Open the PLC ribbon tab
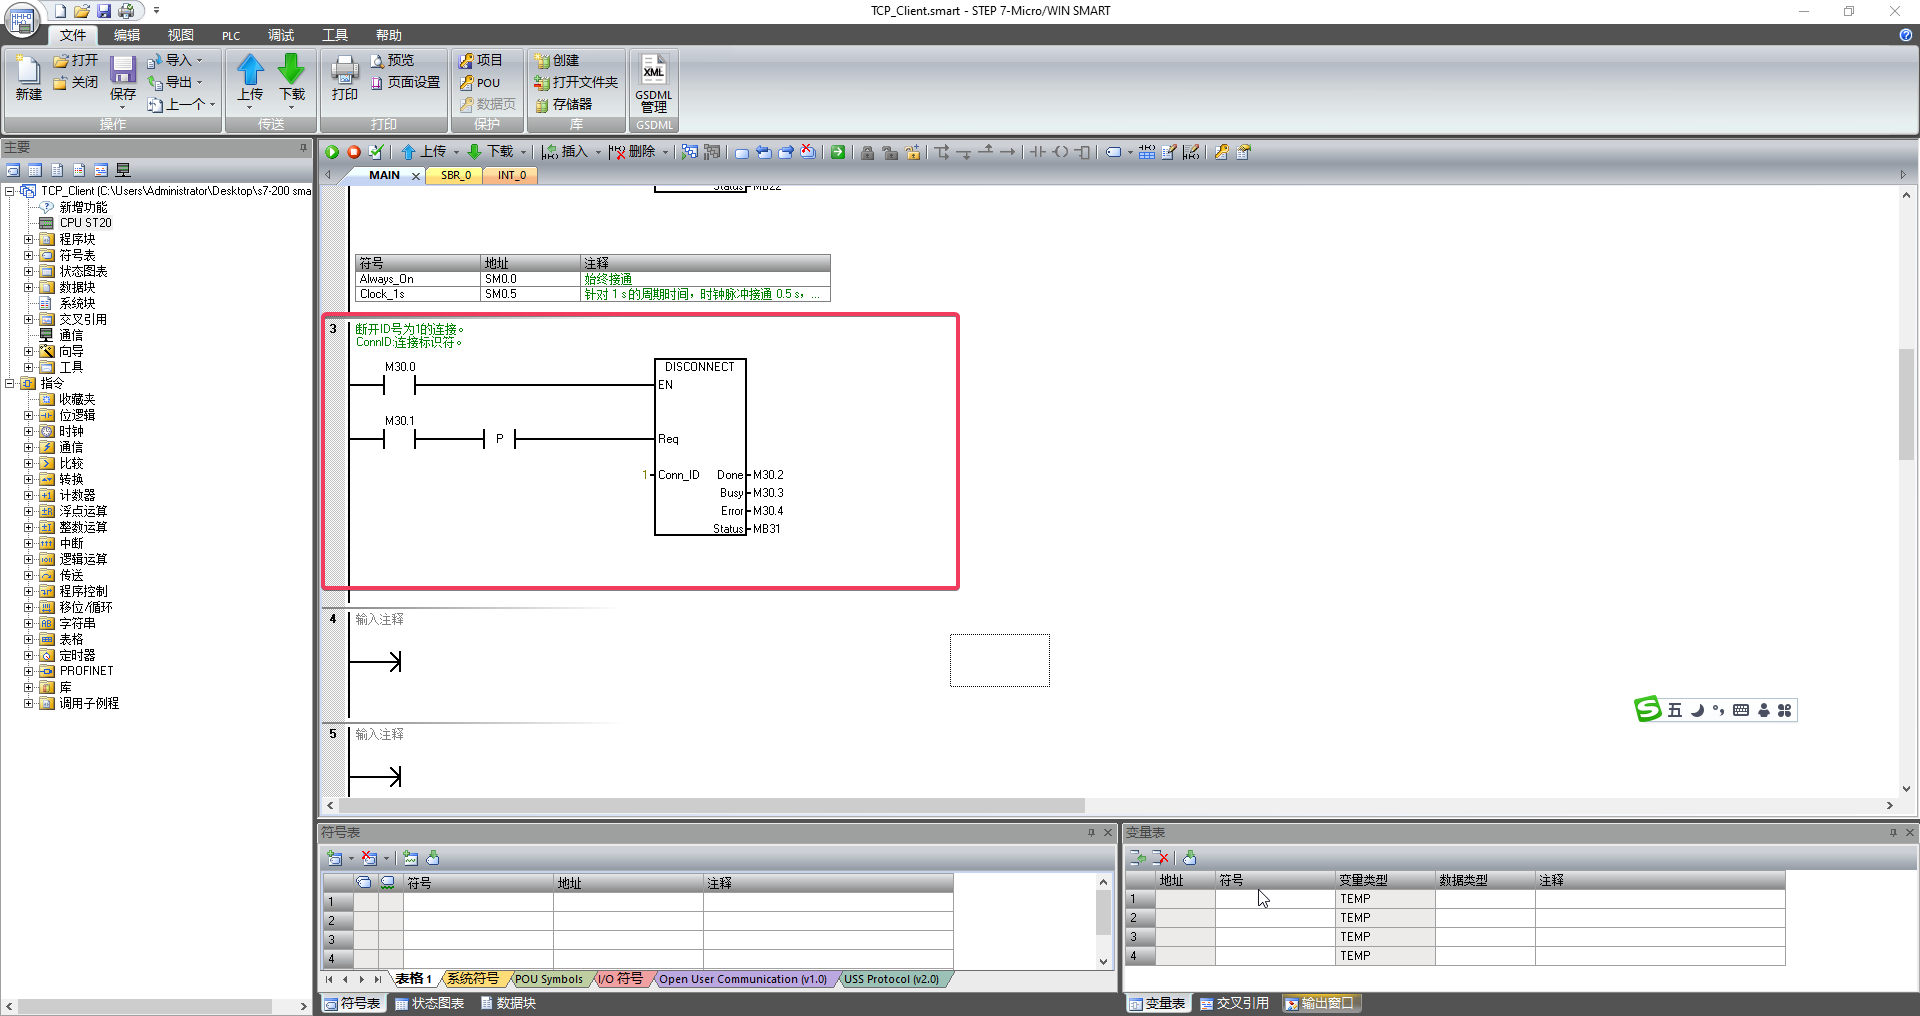 [x=231, y=35]
